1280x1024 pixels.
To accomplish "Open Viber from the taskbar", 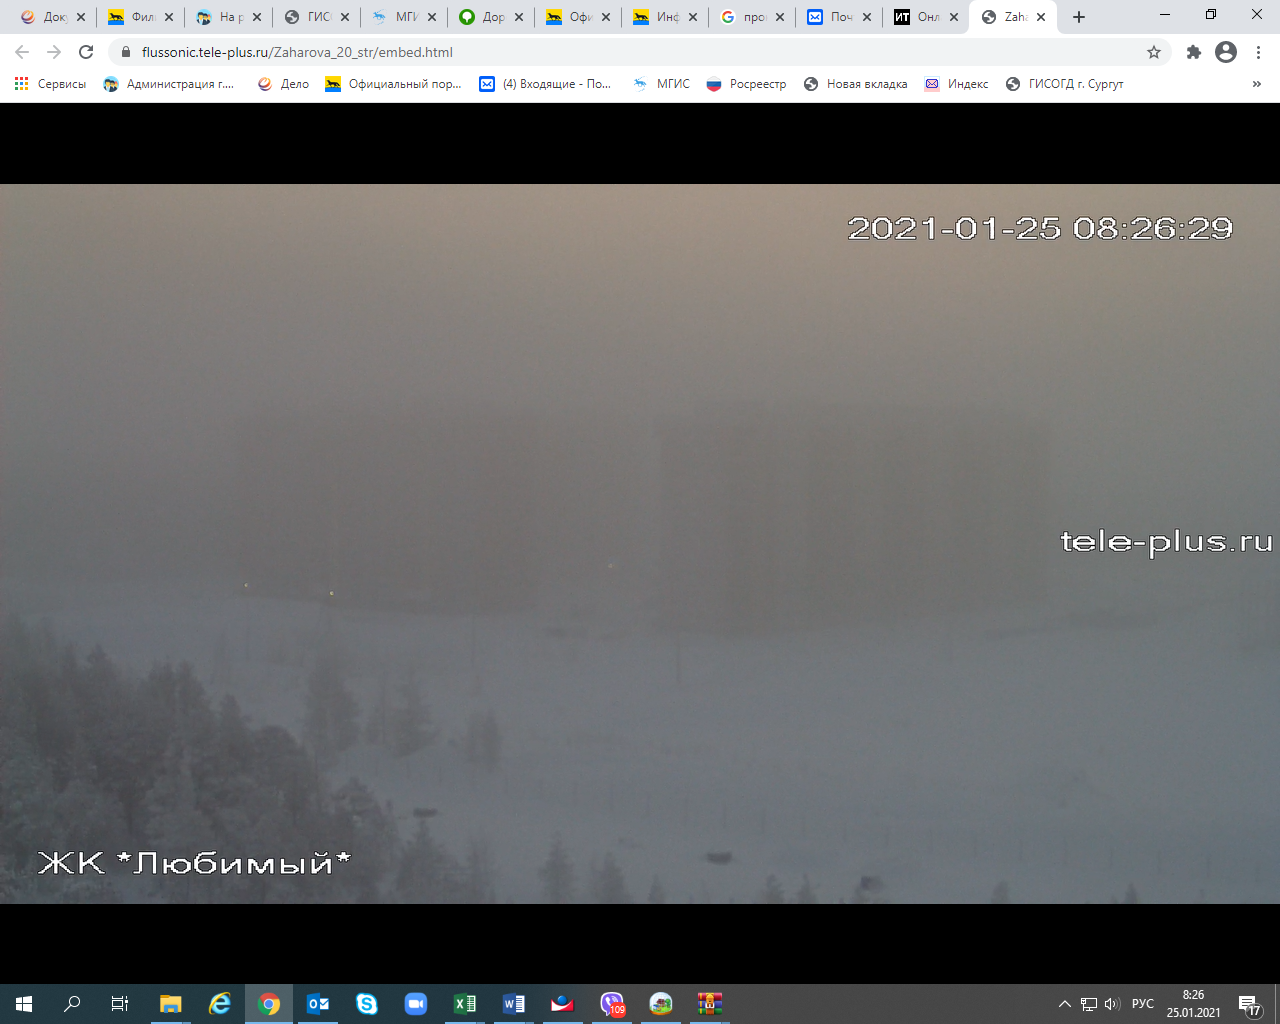I will (x=612, y=1004).
